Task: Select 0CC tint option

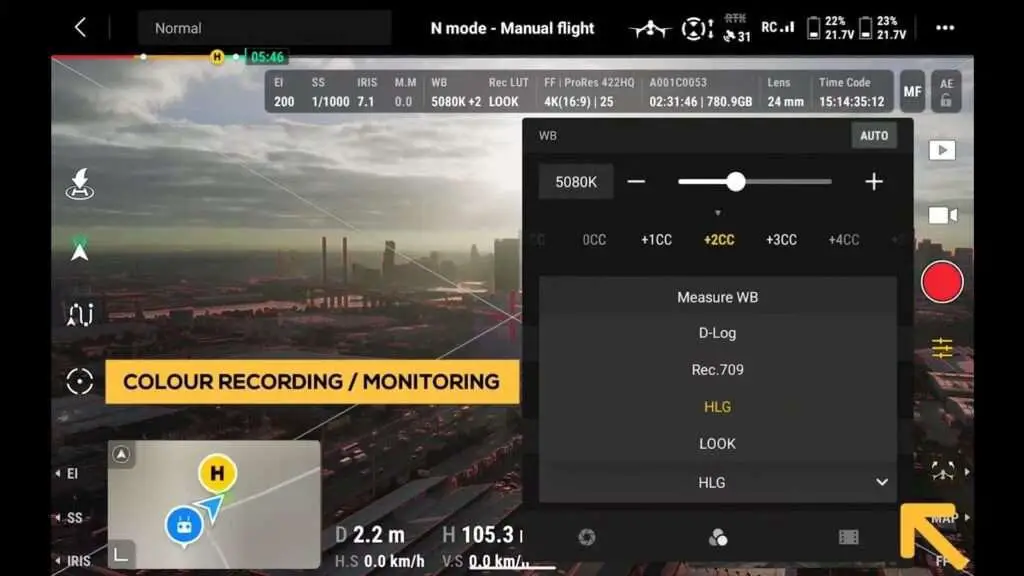Action: 594,240
